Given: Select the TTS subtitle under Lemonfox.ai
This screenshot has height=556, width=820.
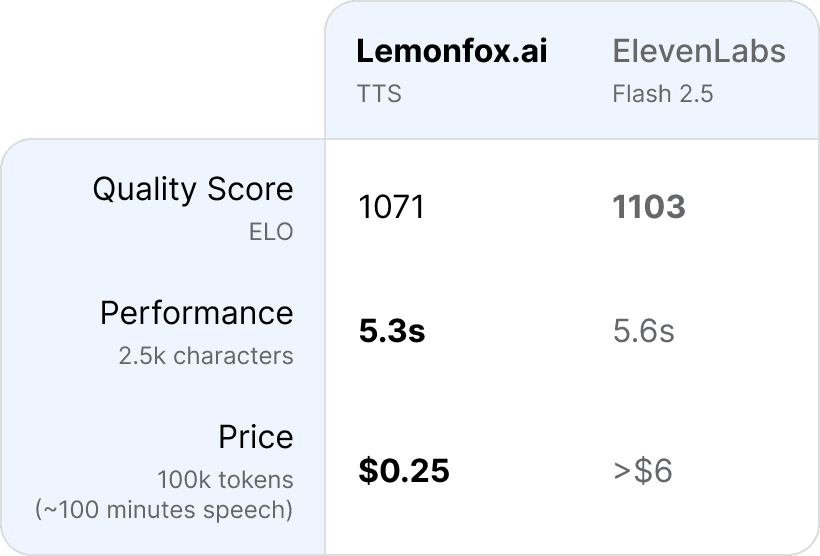Looking at the screenshot, I should pos(379,94).
